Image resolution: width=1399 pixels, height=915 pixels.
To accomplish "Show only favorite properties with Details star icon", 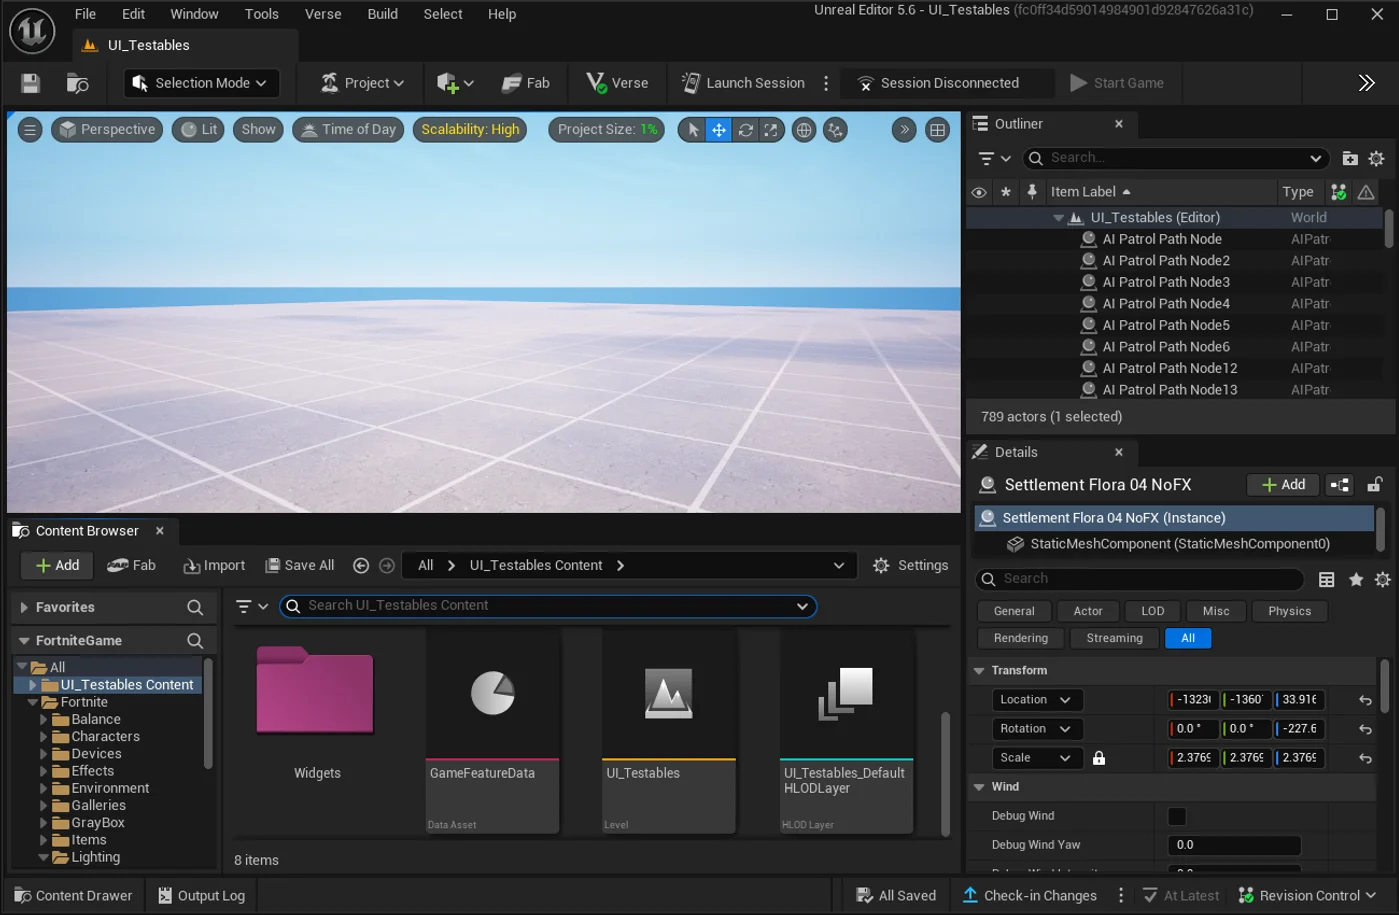I will click(x=1356, y=579).
